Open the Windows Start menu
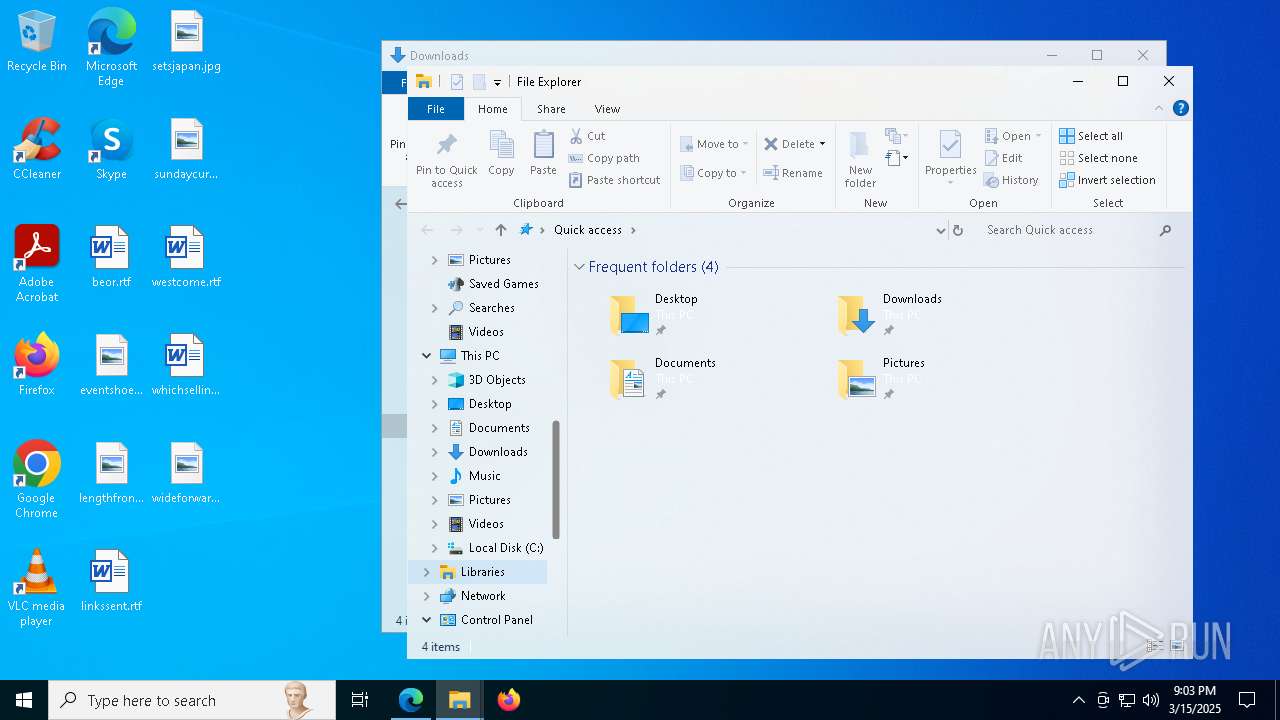 [x=24, y=700]
